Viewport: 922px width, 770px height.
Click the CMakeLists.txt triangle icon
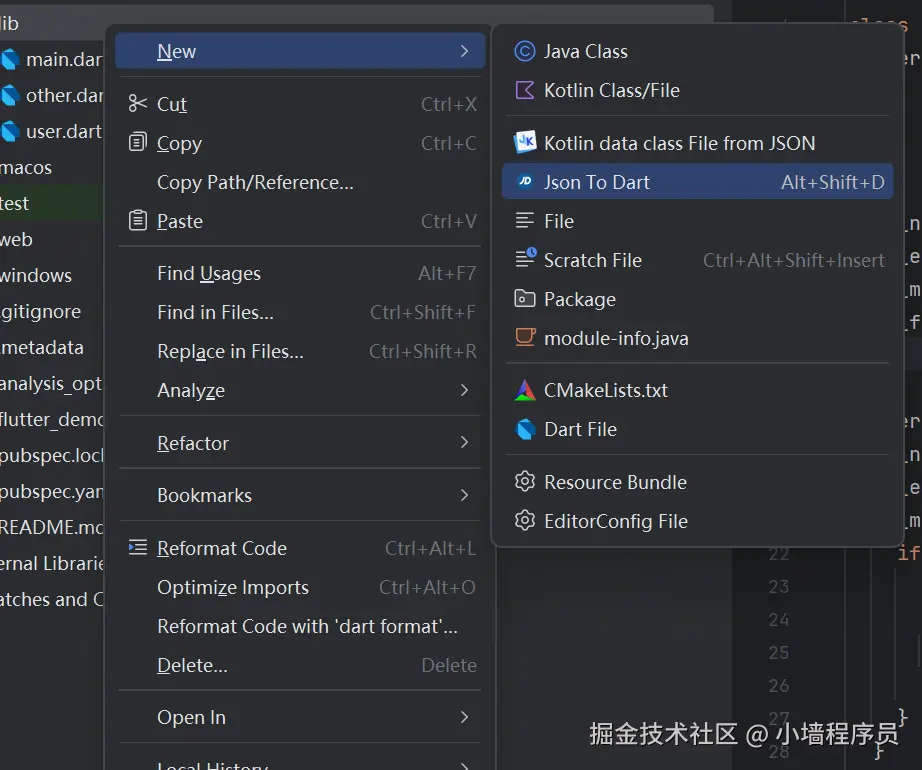click(x=525, y=390)
